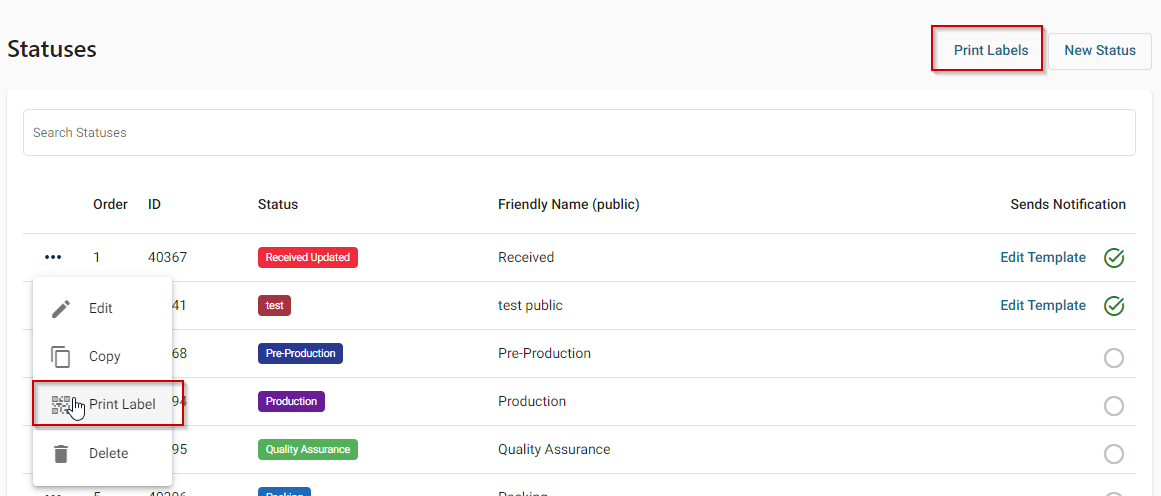Choose Edit from the context menu

tap(102, 308)
